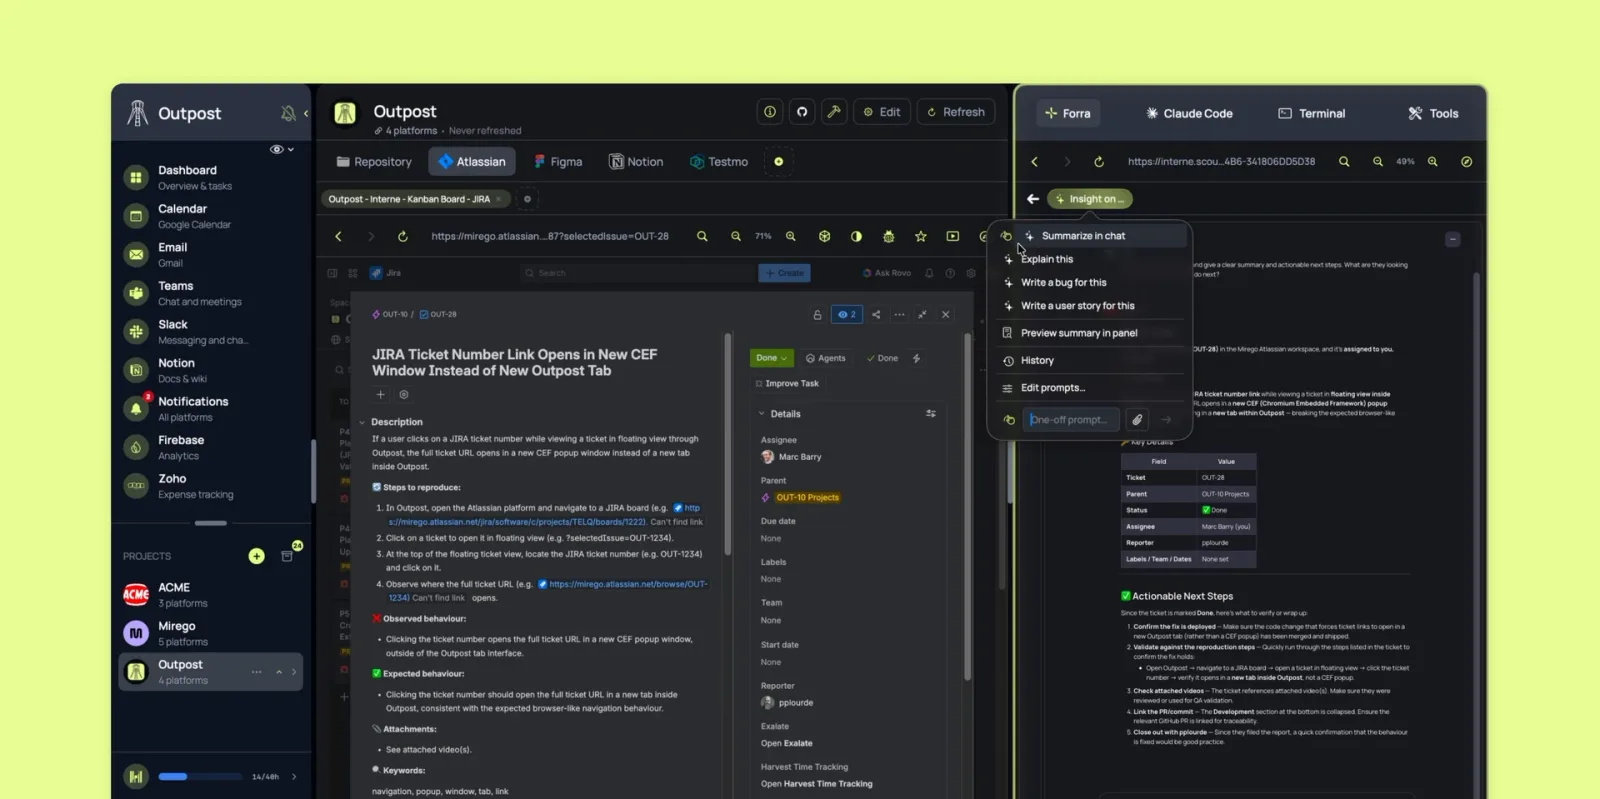
Task: Reload the Atlassian page
Action: point(402,237)
